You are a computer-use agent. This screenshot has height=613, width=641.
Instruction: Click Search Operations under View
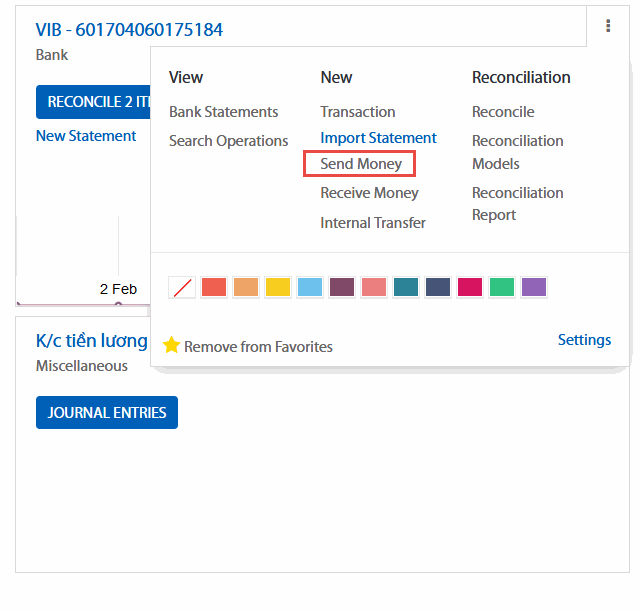[x=228, y=141]
